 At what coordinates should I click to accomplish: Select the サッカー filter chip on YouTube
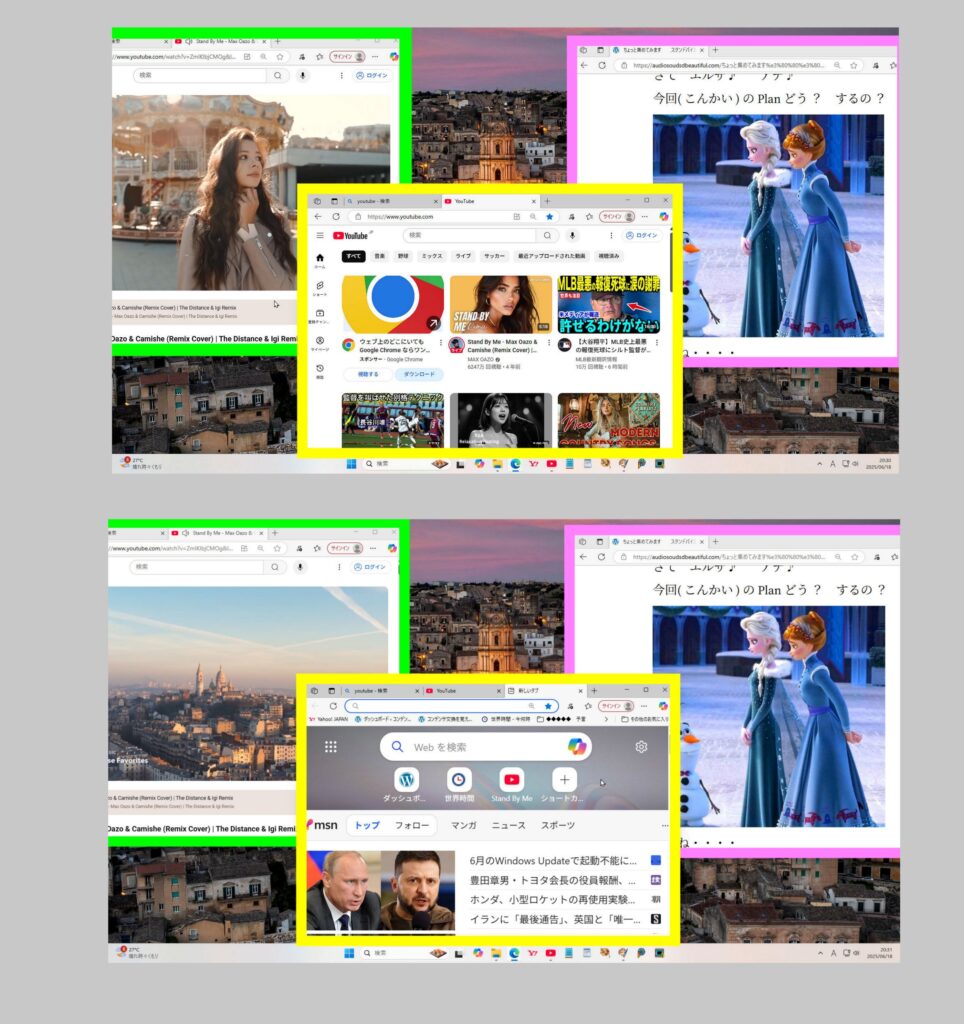494,256
